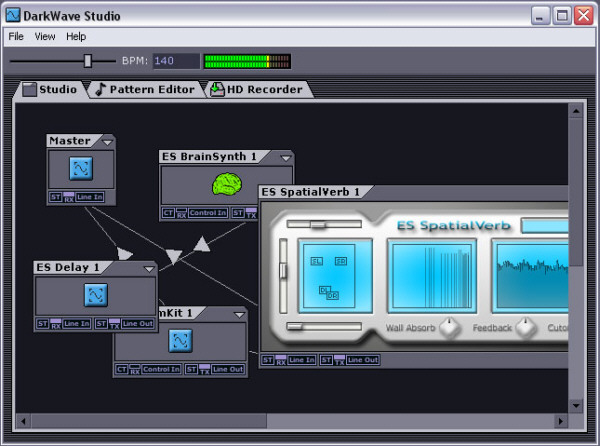The width and height of the screenshot is (600, 446).
Task: Open the File menu
Action: 16,36
